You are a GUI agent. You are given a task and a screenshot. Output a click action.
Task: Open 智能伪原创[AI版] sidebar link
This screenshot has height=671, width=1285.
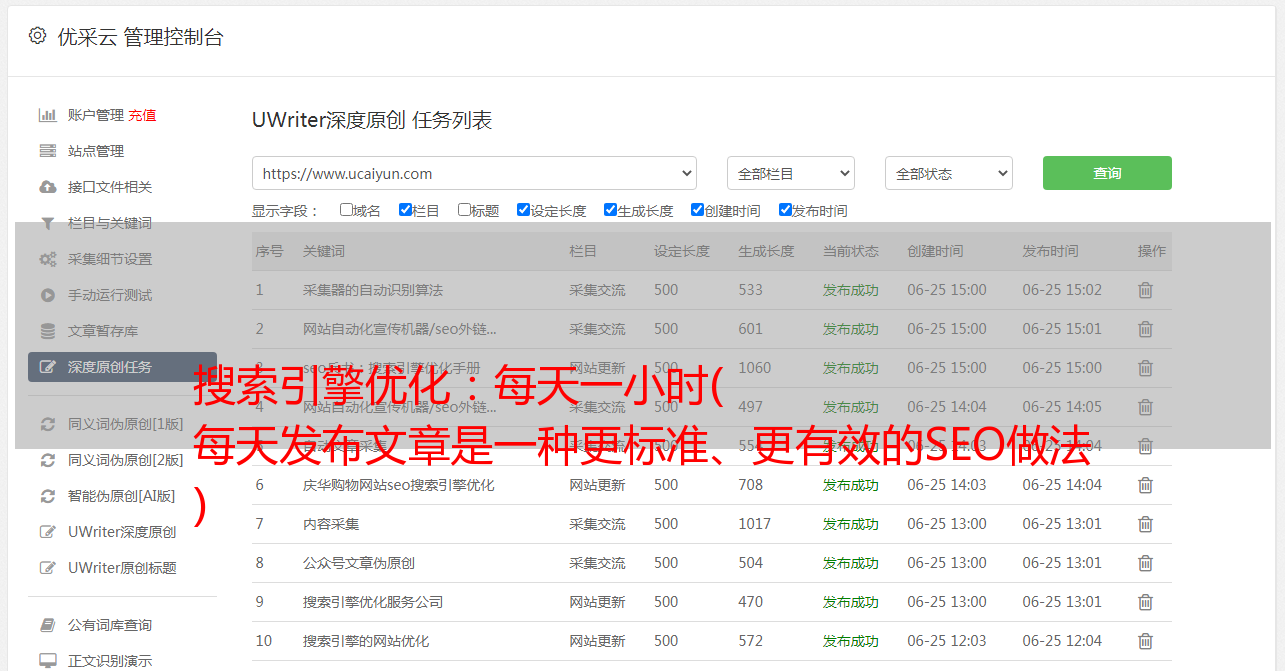[122, 496]
